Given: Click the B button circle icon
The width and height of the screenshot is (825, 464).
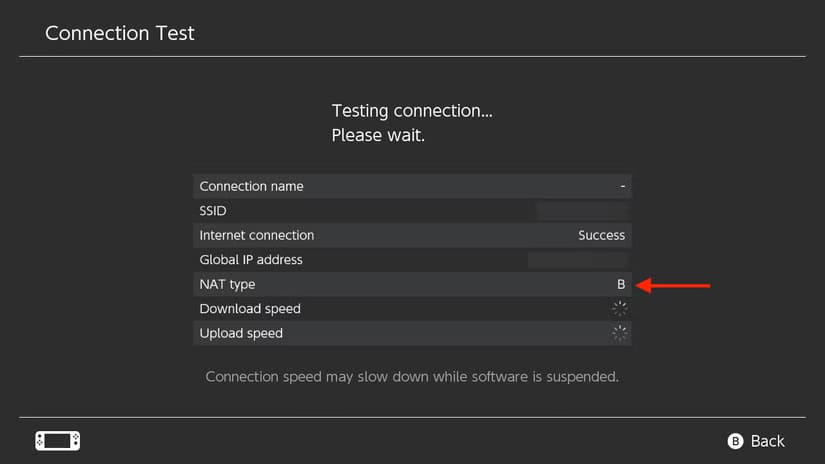Looking at the screenshot, I should tap(735, 441).
